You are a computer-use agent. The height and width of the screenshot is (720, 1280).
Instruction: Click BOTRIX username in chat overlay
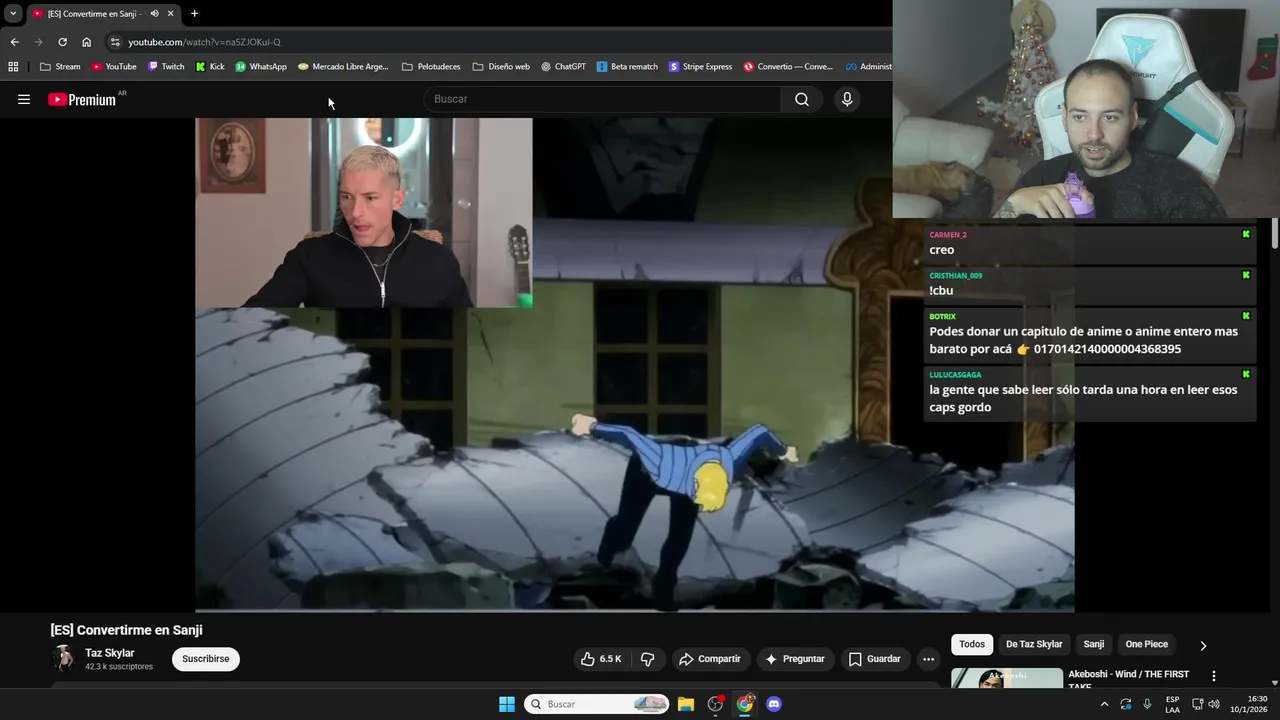point(943,317)
